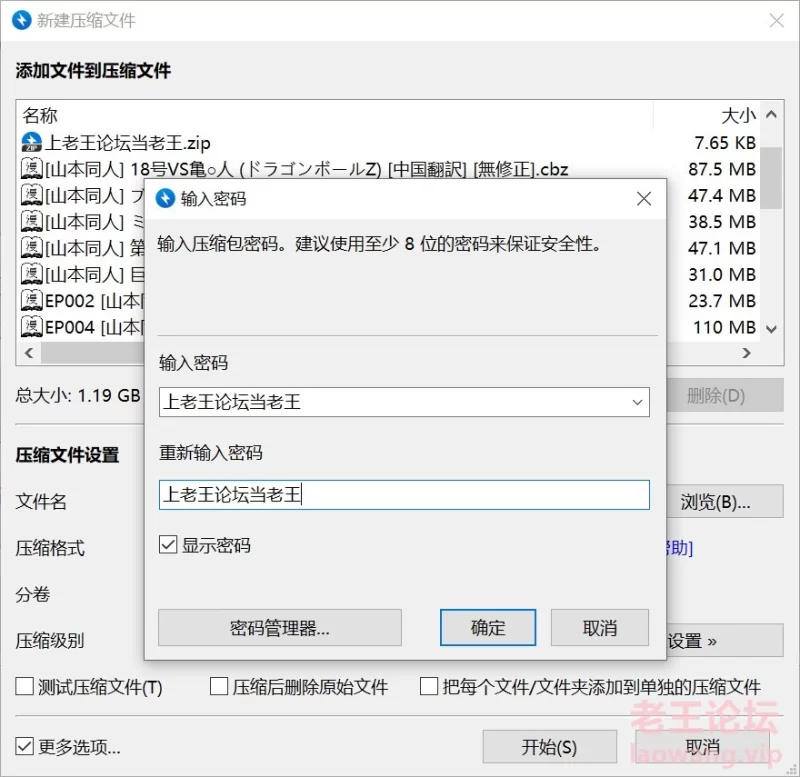This screenshot has height=777, width=800.
Task: Click the horizontal scroll right arrow
Action: pos(746,353)
